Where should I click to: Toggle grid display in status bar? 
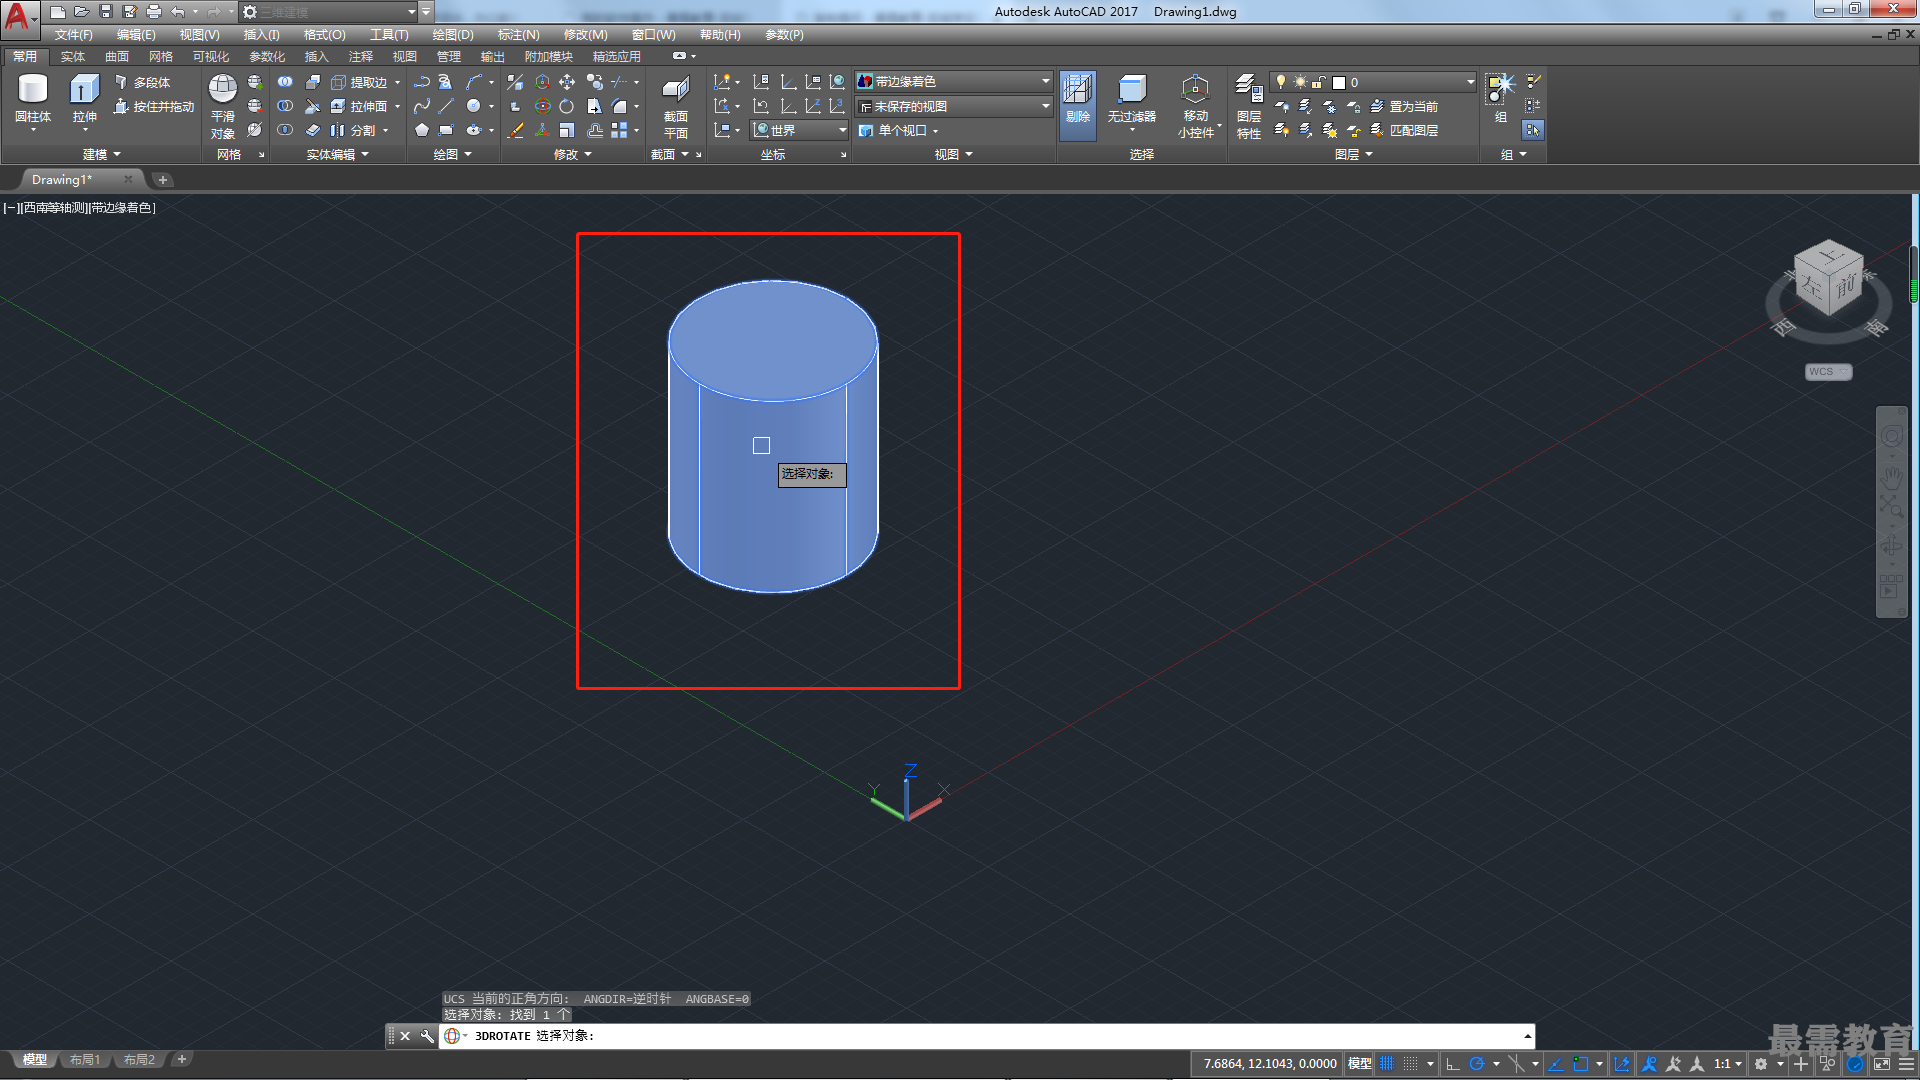[x=1387, y=1064]
